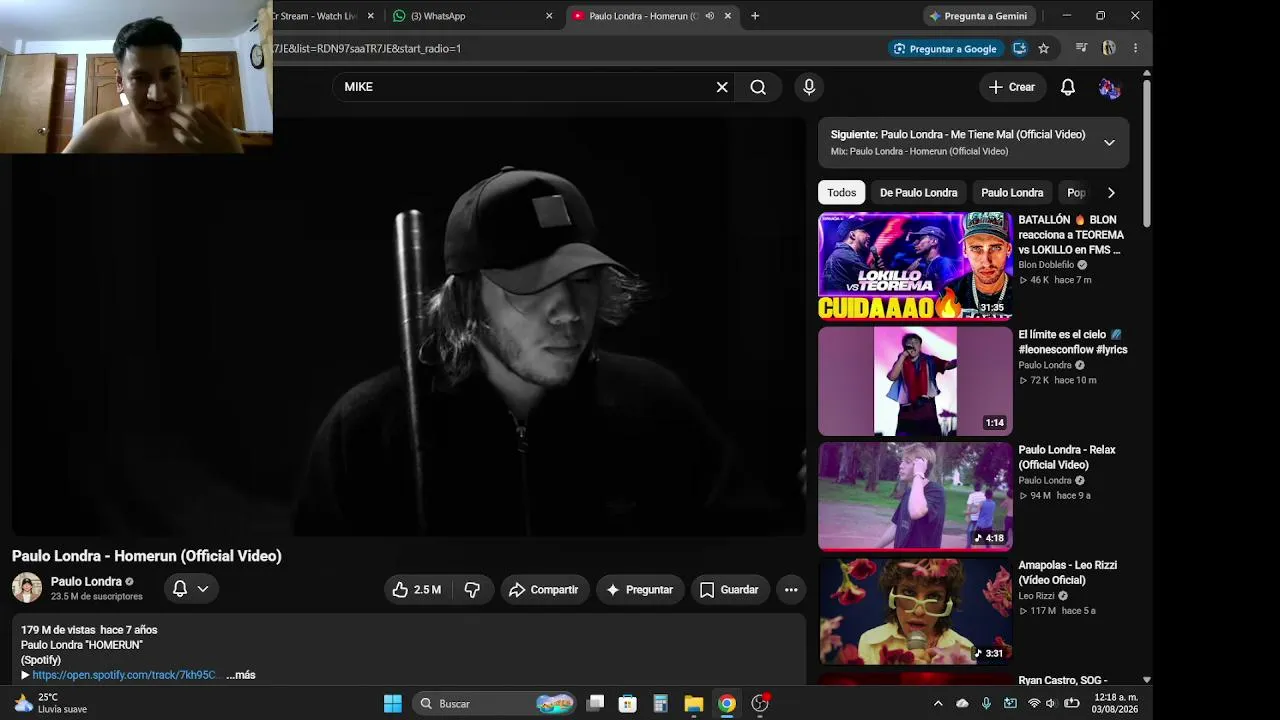The image size is (1280, 720).
Task: Select the De Paulo Londra filter chip
Action: 918,193
